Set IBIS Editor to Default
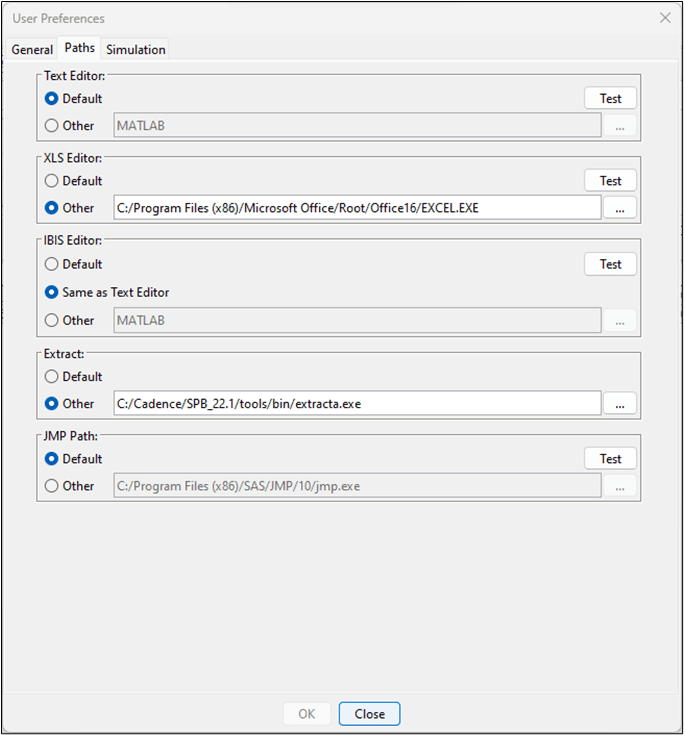The width and height of the screenshot is (684, 735). 51,264
